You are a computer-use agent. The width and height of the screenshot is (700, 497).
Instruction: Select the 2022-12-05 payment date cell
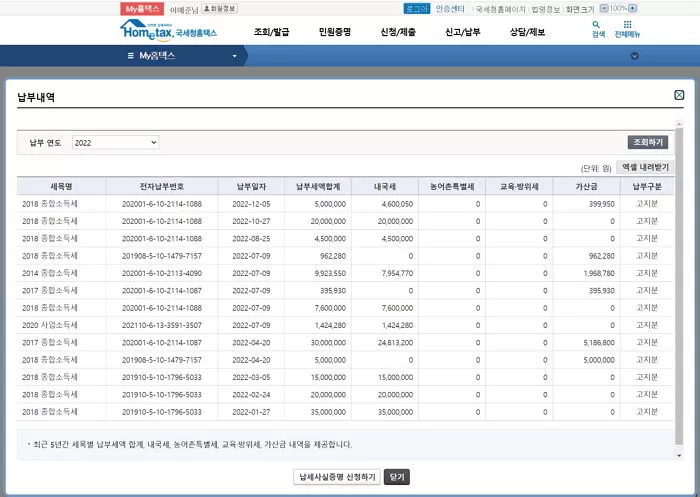251,204
